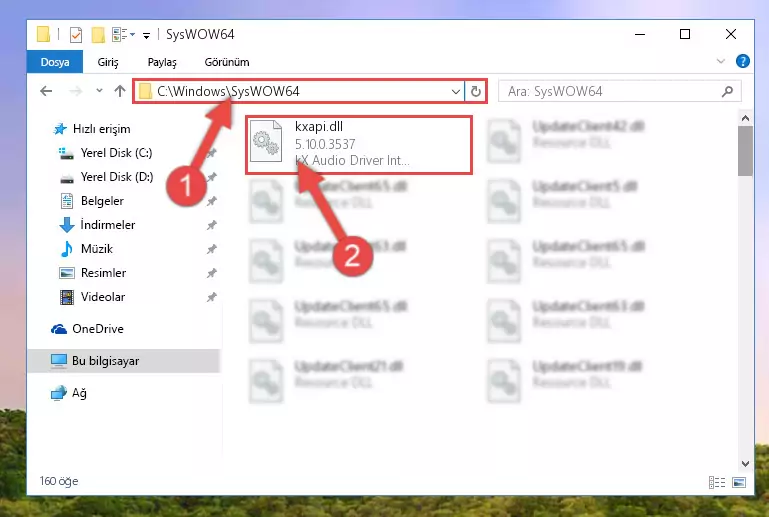Click the vertical scrollbar thumb

pos(745,151)
